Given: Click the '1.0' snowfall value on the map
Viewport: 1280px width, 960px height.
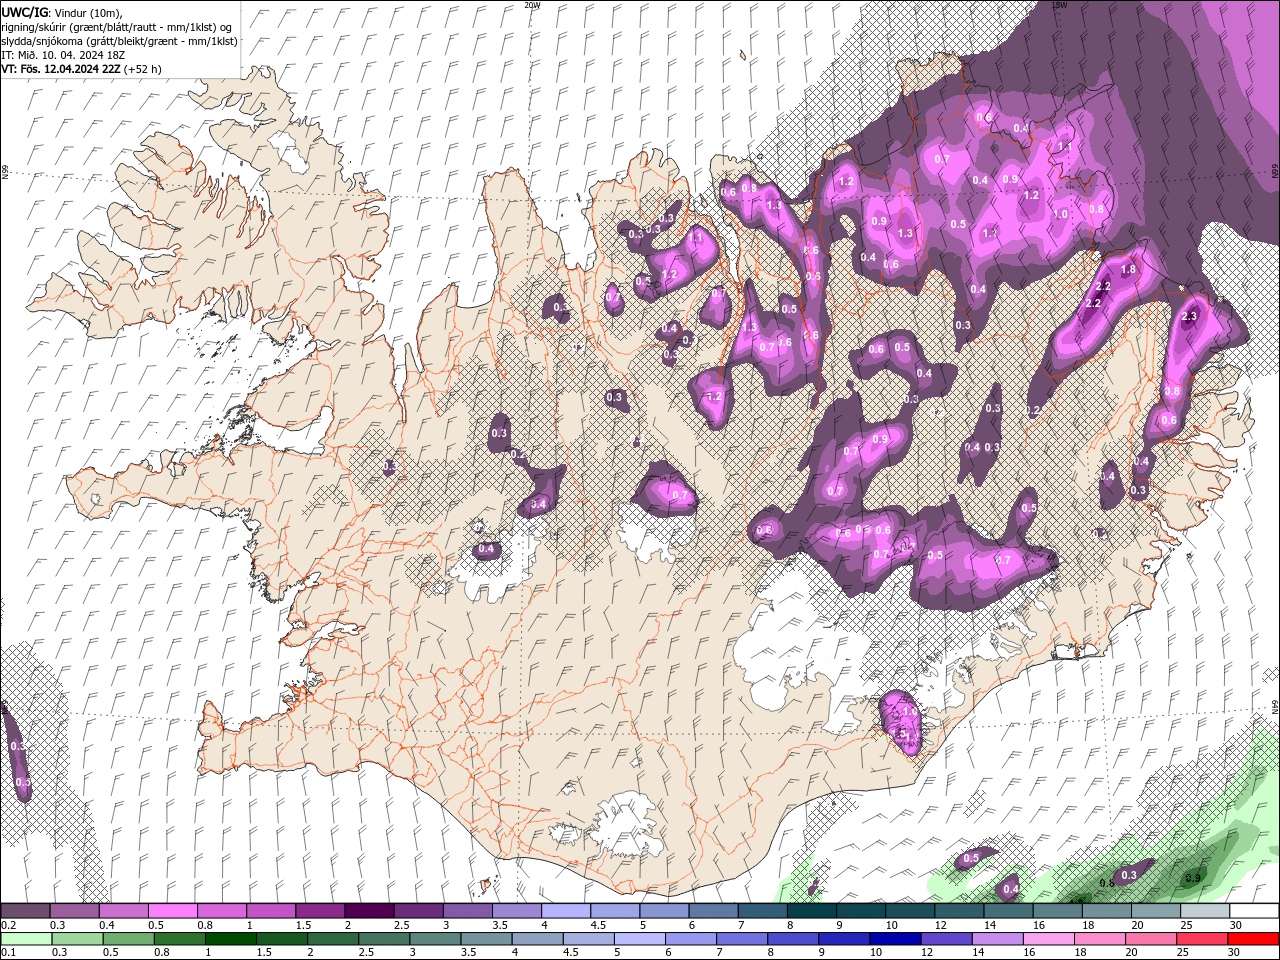Looking at the screenshot, I should click(x=1061, y=214).
